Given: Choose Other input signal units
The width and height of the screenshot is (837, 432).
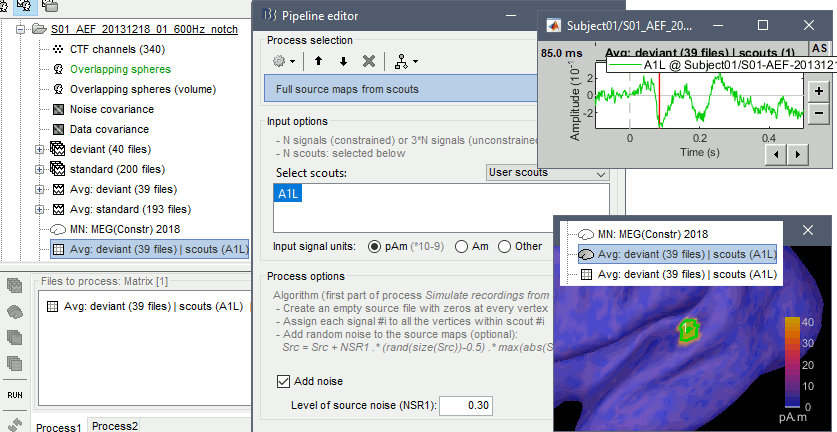Looking at the screenshot, I should (x=505, y=247).
